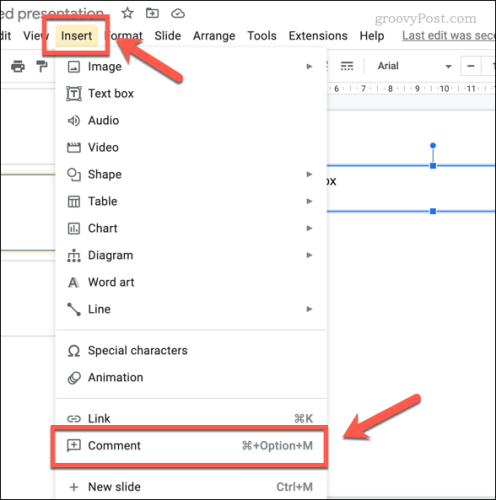The width and height of the screenshot is (496, 500).
Task: Insert a Text box
Action: pos(191,93)
